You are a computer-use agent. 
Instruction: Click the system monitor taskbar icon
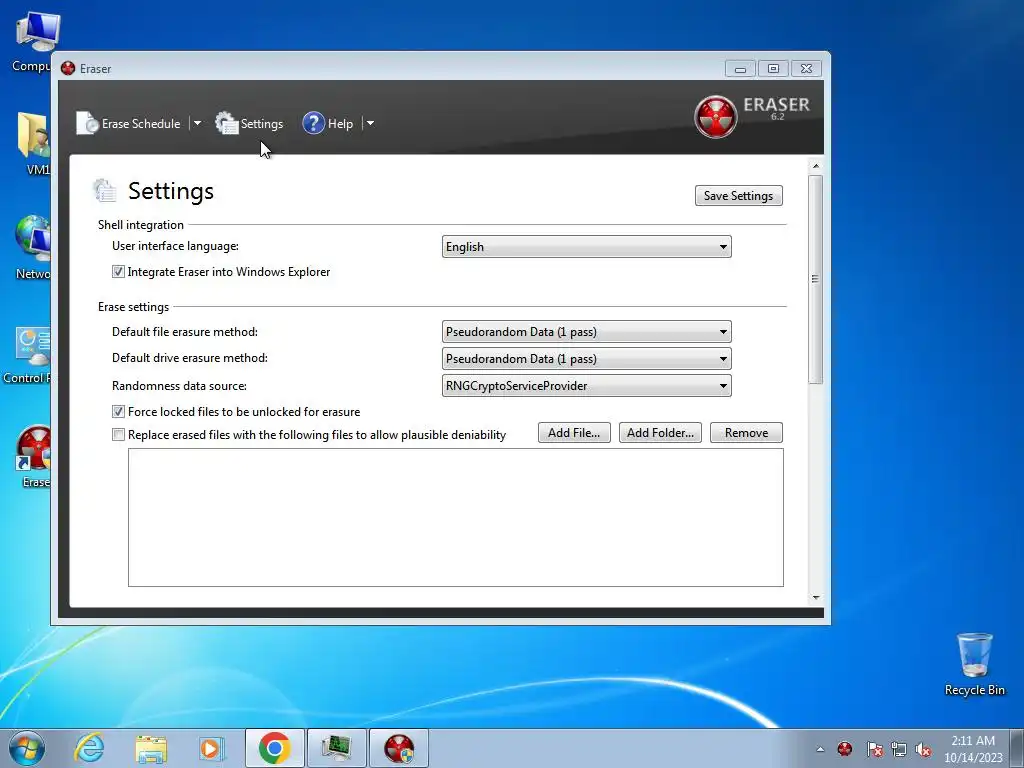click(x=336, y=748)
